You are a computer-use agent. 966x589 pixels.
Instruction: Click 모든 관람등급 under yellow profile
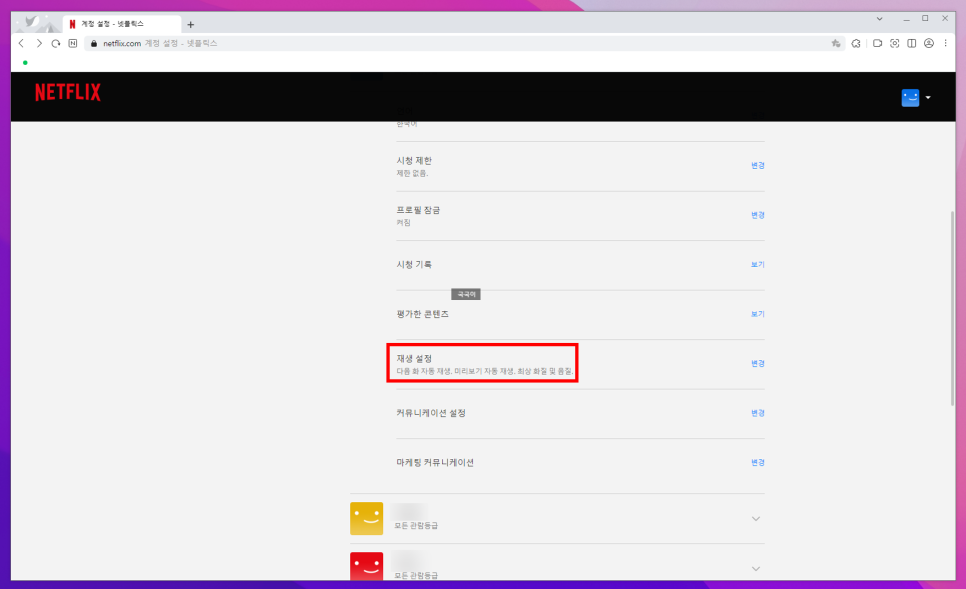click(416, 526)
